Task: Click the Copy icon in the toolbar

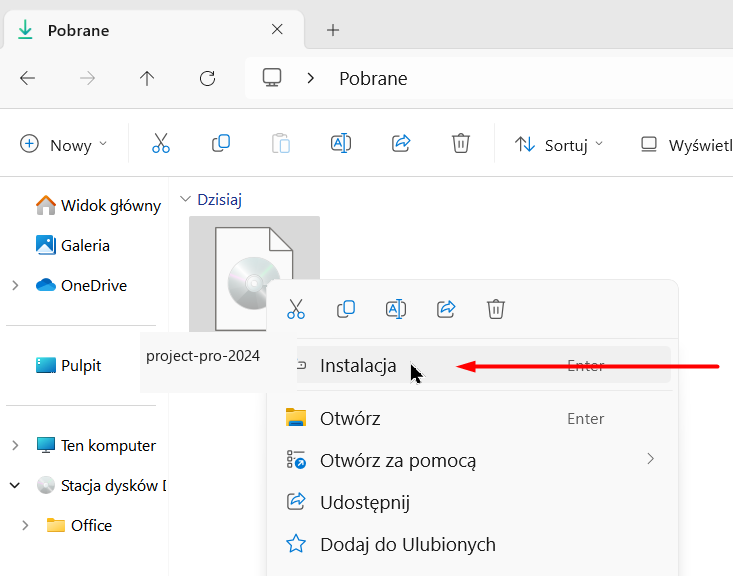Action: (x=221, y=143)
